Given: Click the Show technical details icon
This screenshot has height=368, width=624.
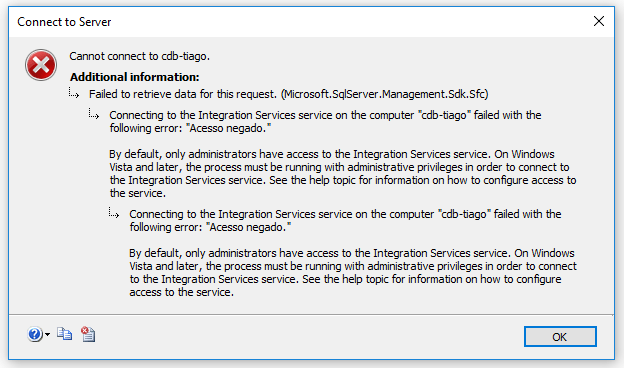Looking at the screenshot, I should pyautogui.click(x=88, y=334).
